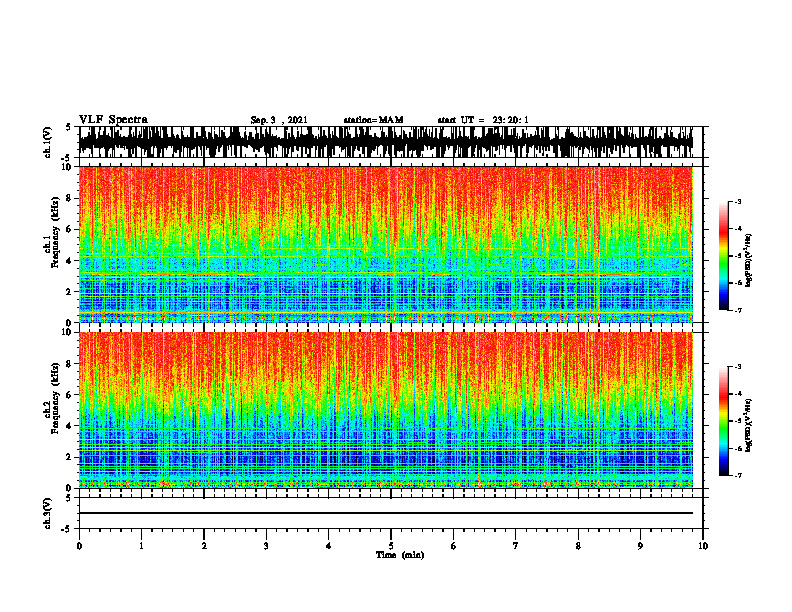The image size is (792, 612).
Task: Click the '-3' label on upper colorbar
Action: pos(738,201)
